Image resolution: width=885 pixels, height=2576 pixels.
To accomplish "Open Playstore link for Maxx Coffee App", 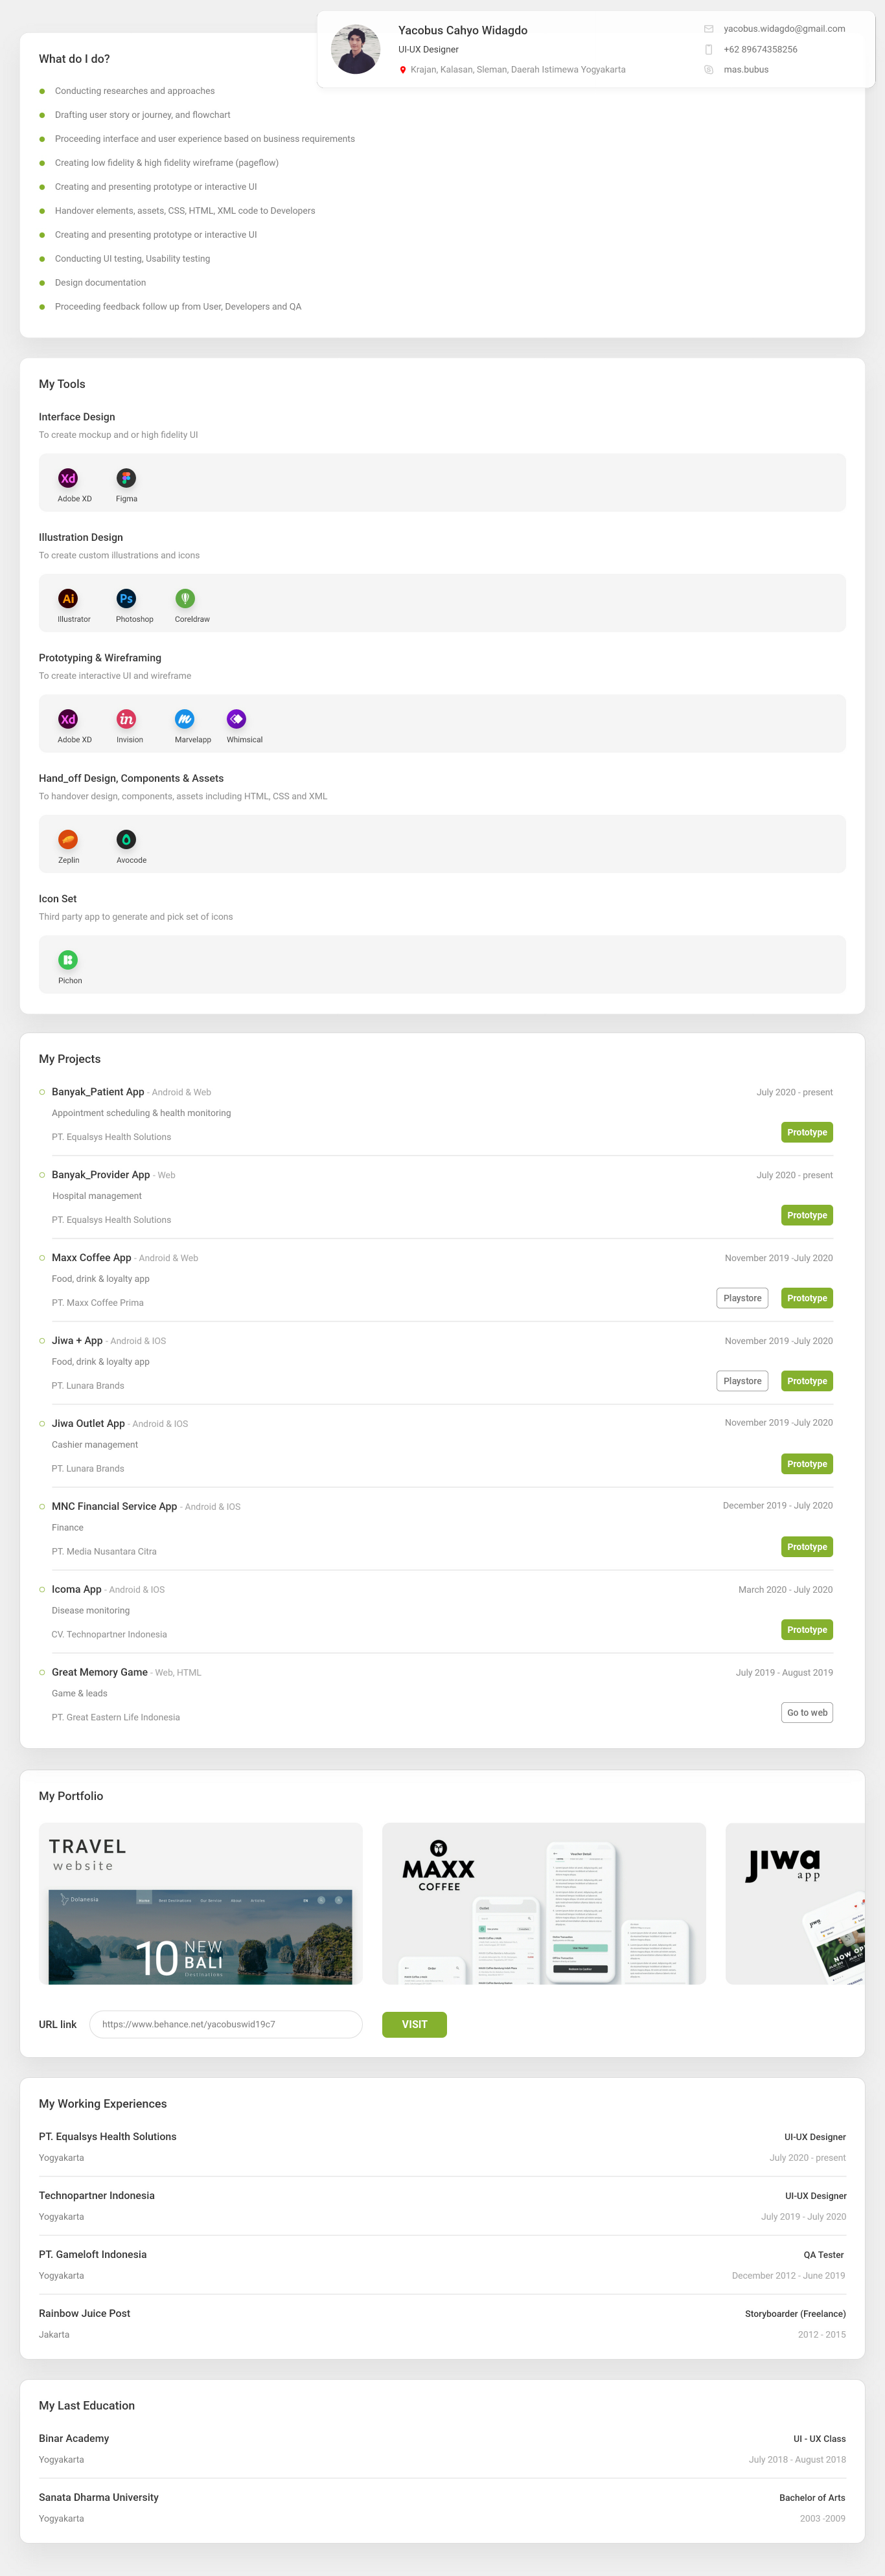I will tap(742, 1298).
